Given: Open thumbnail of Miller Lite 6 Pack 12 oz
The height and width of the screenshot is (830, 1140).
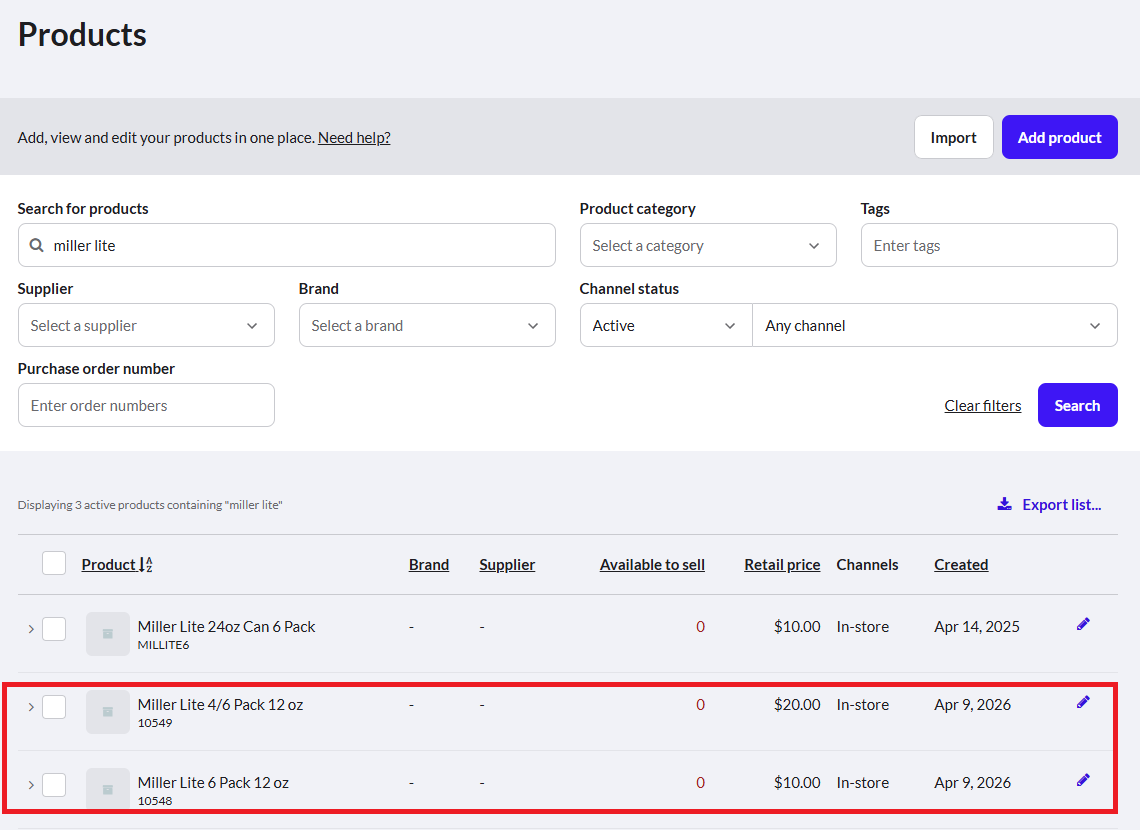Looking at the screenshot, I should coord(108,789).
